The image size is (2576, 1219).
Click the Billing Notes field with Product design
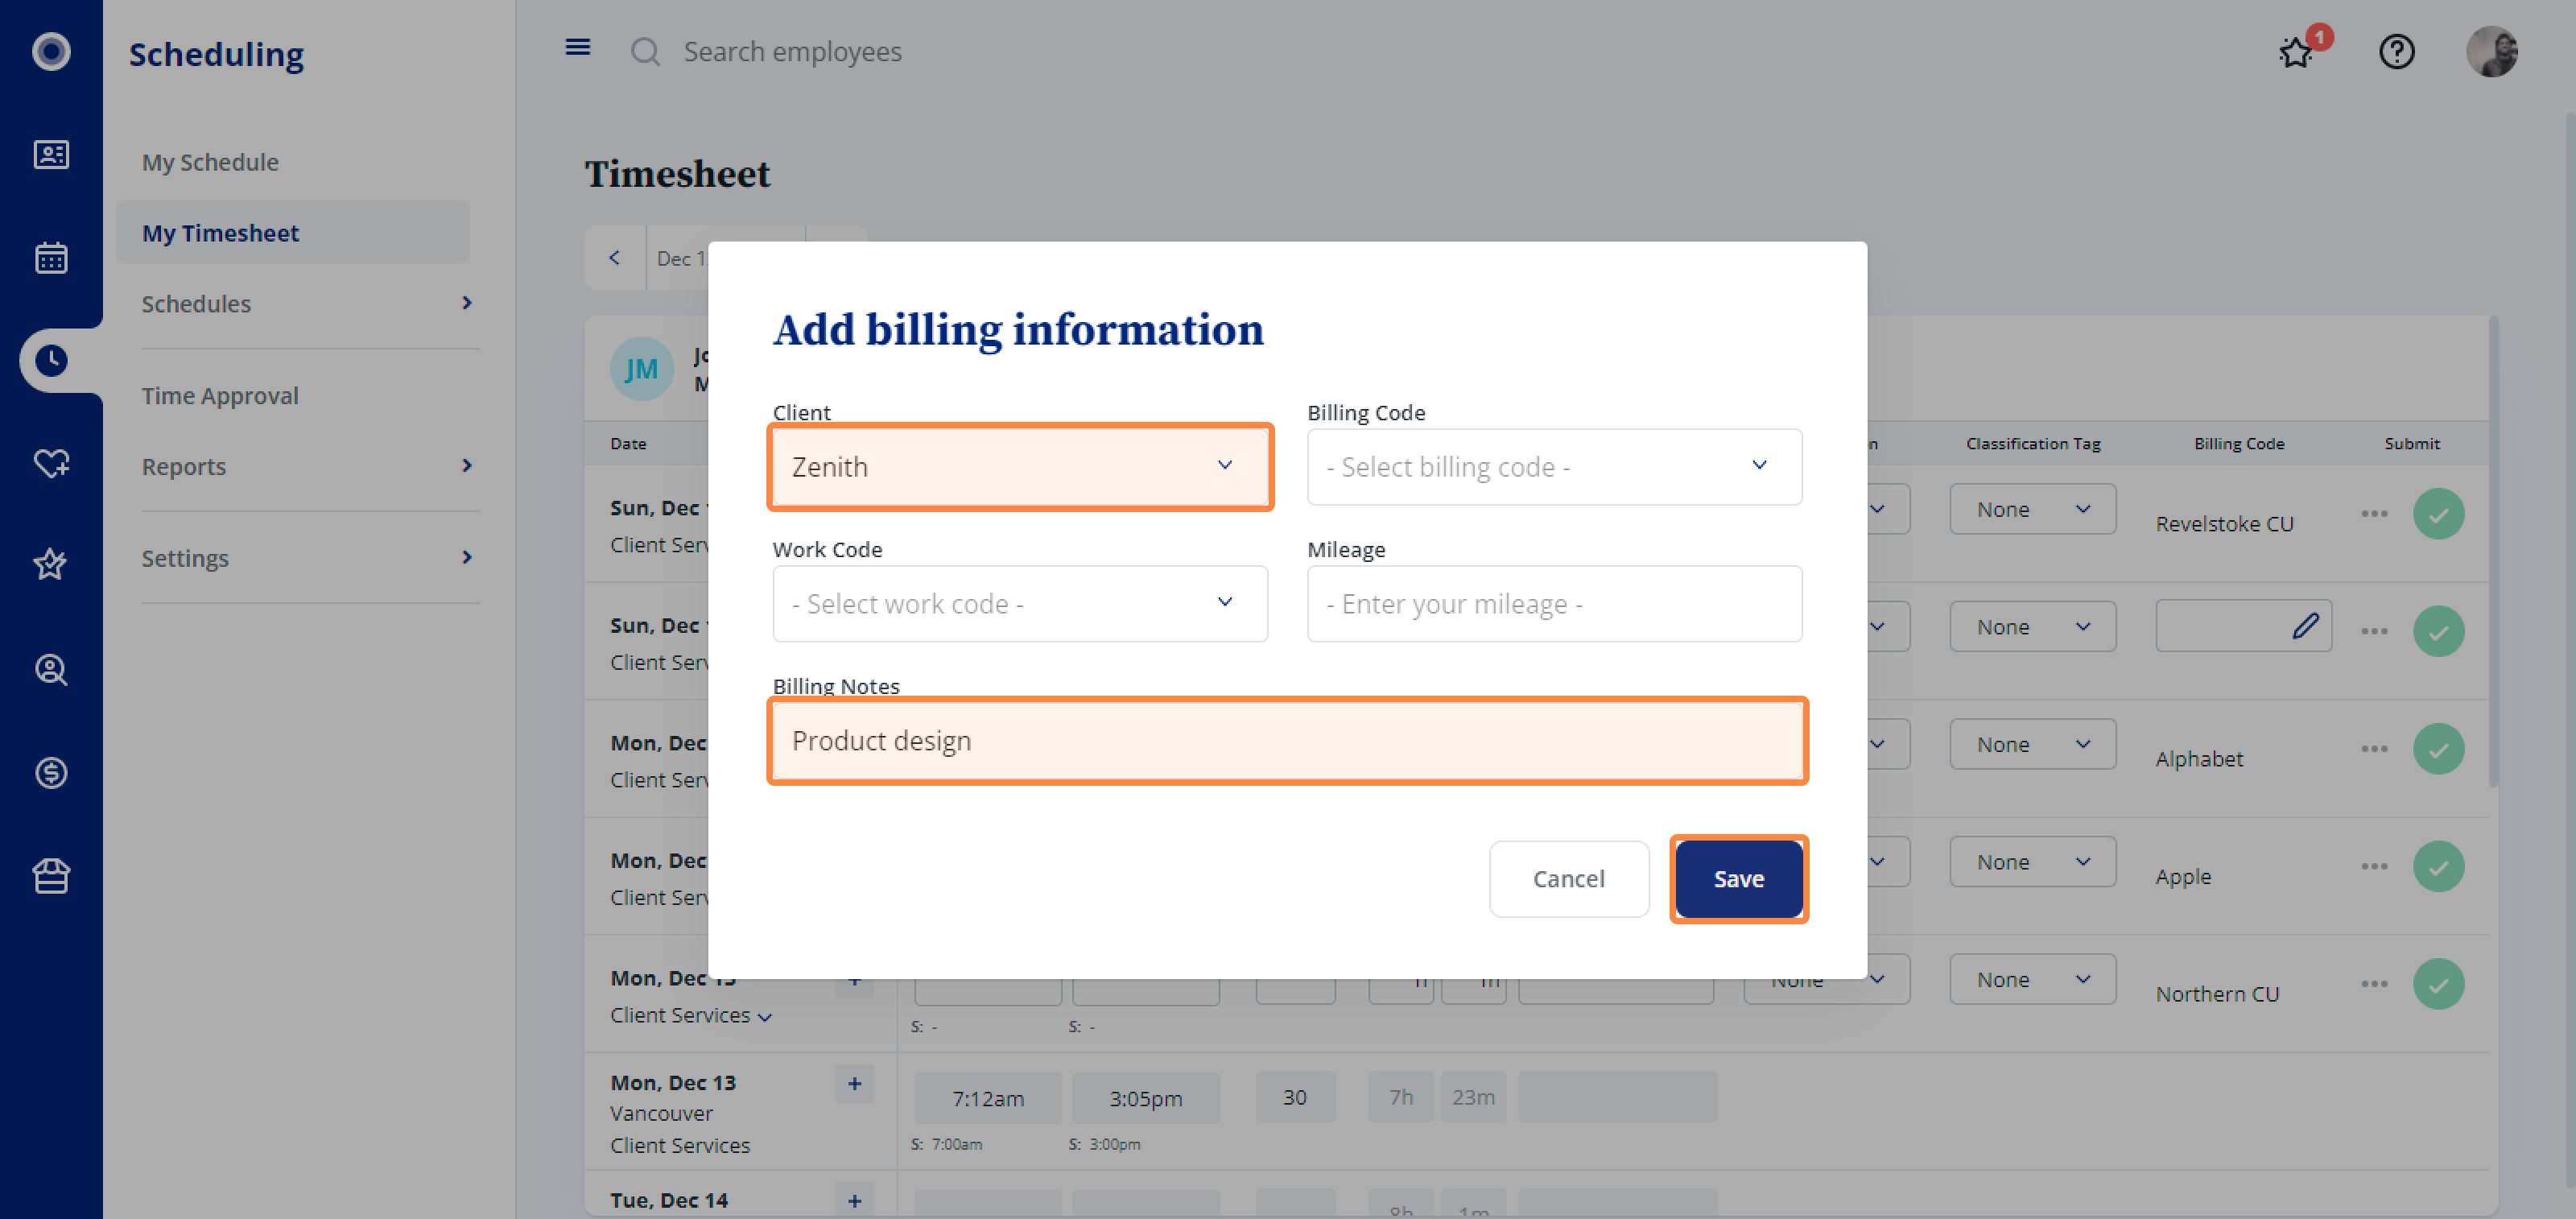pyautogui.click(x=1288, y=741)
